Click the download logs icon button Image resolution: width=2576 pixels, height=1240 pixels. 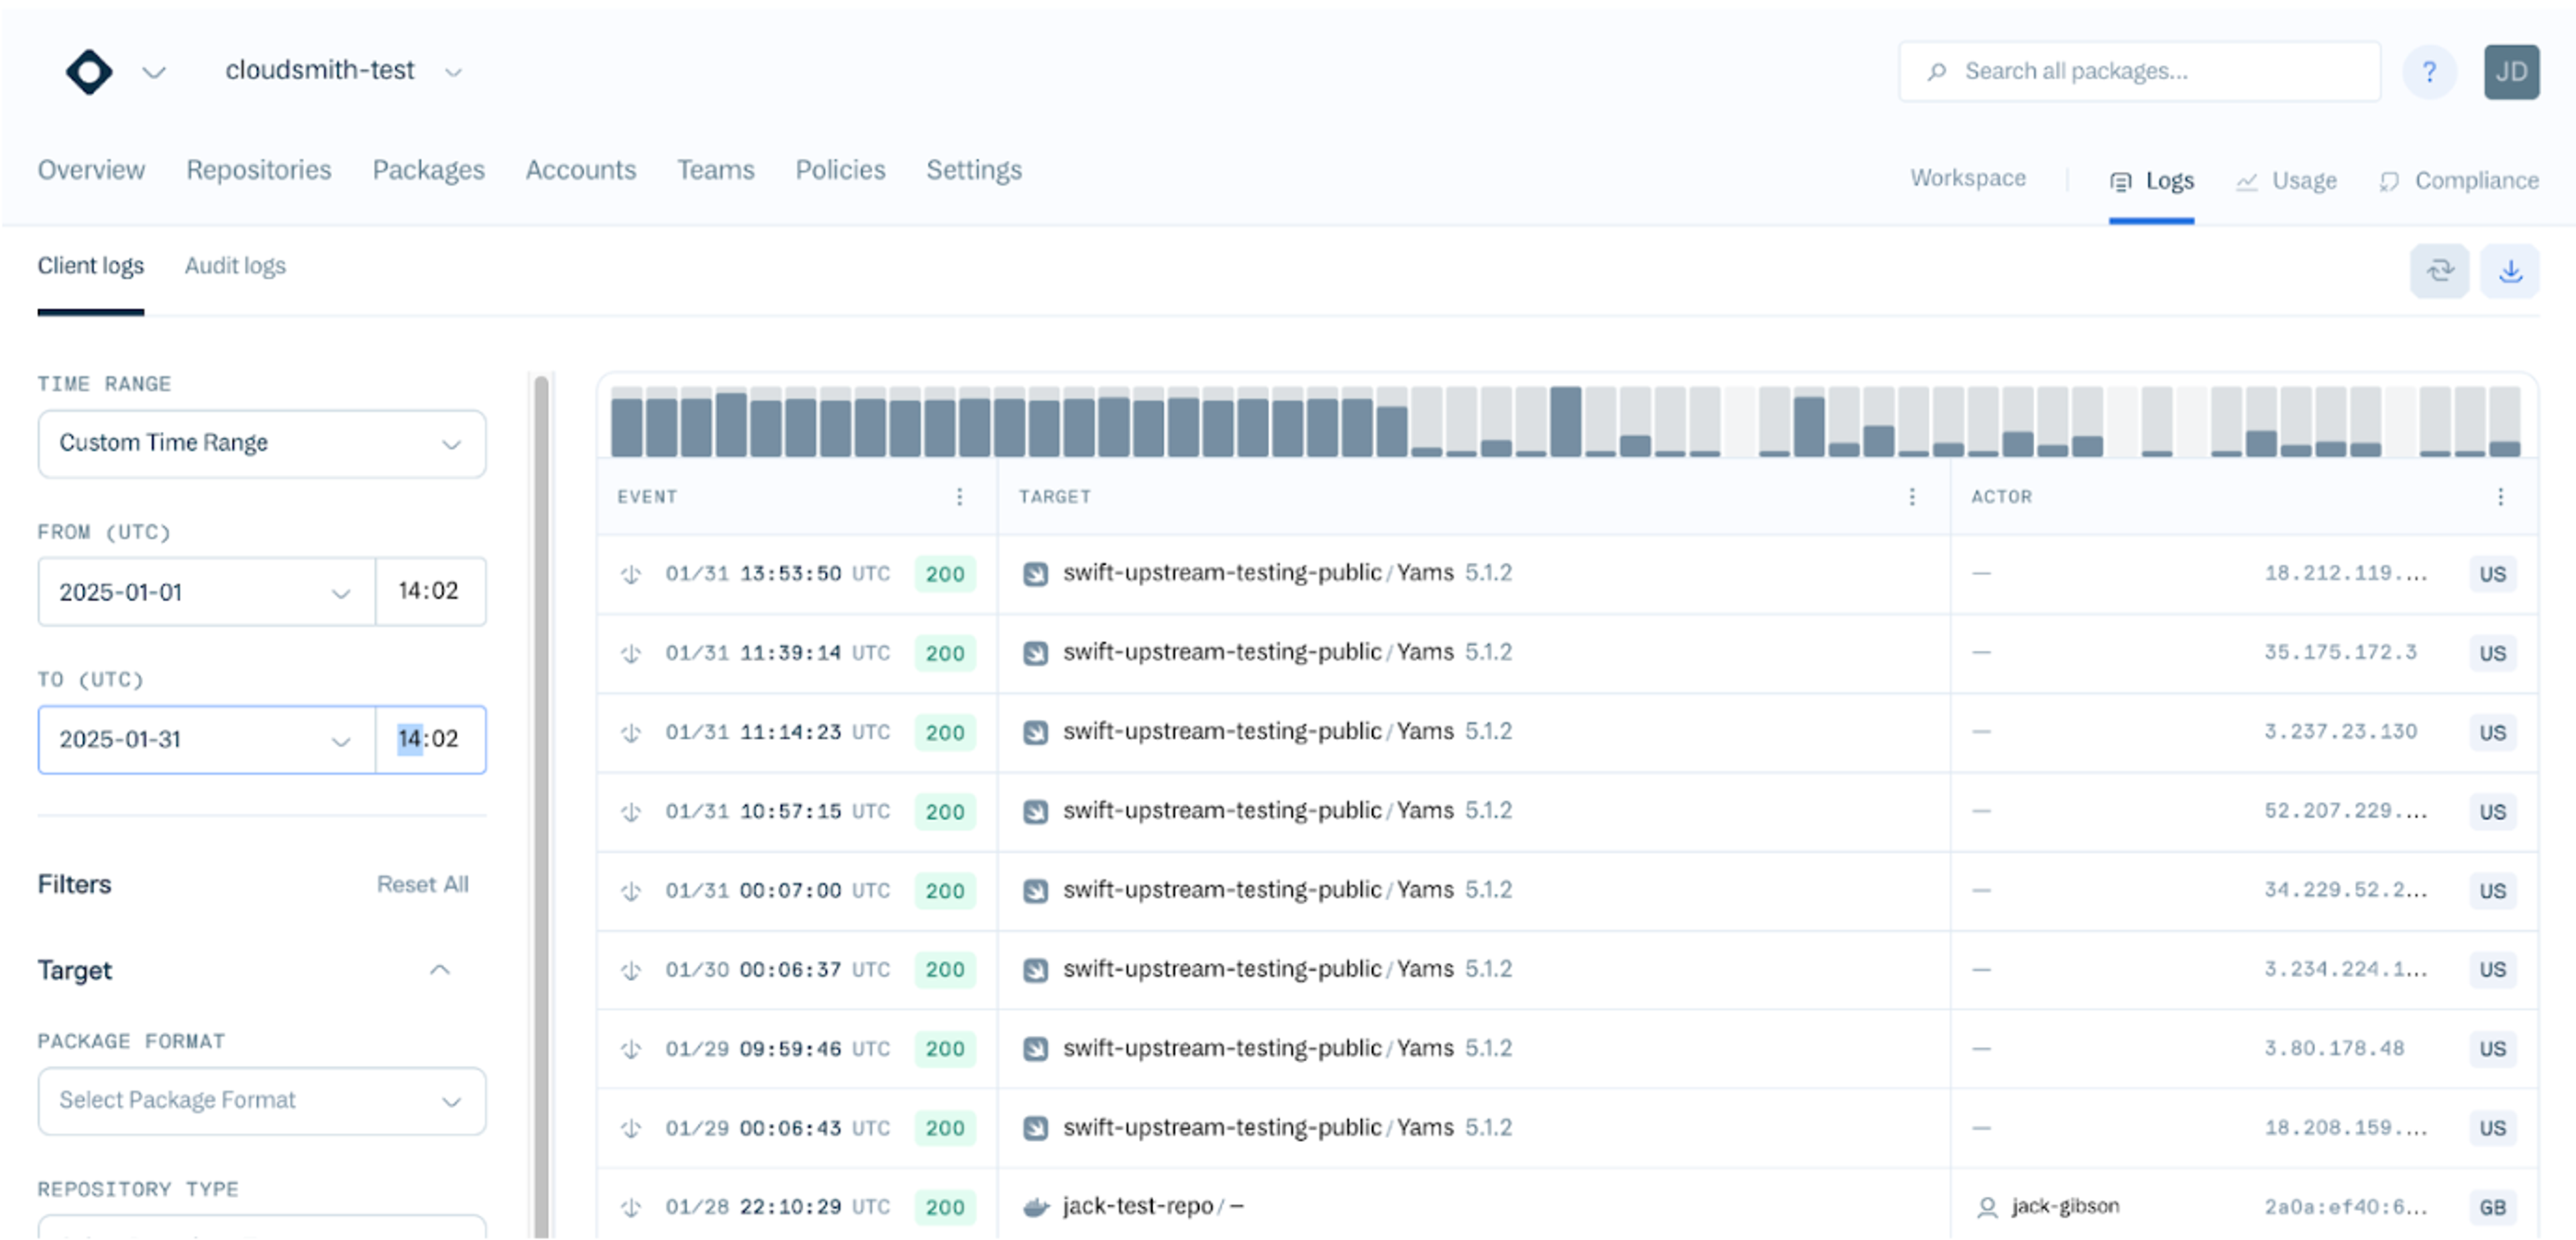click(x=2509, y=271)
